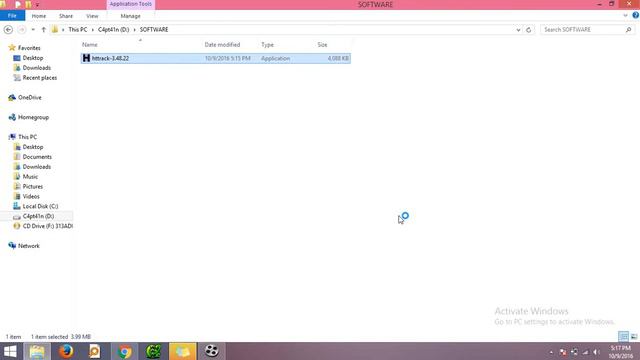This screenshot has width=640, height=360.
Task: Open the film reel app on taskbar
Action: click(x=211, y=351)
